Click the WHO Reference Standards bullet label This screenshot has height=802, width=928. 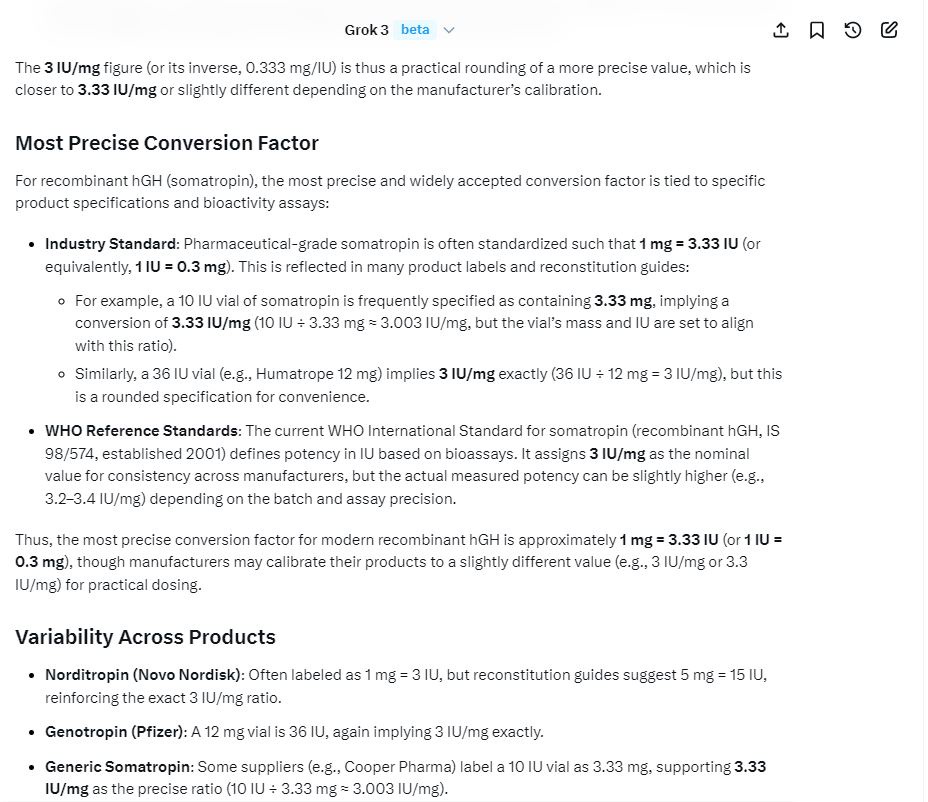(142, 431)
